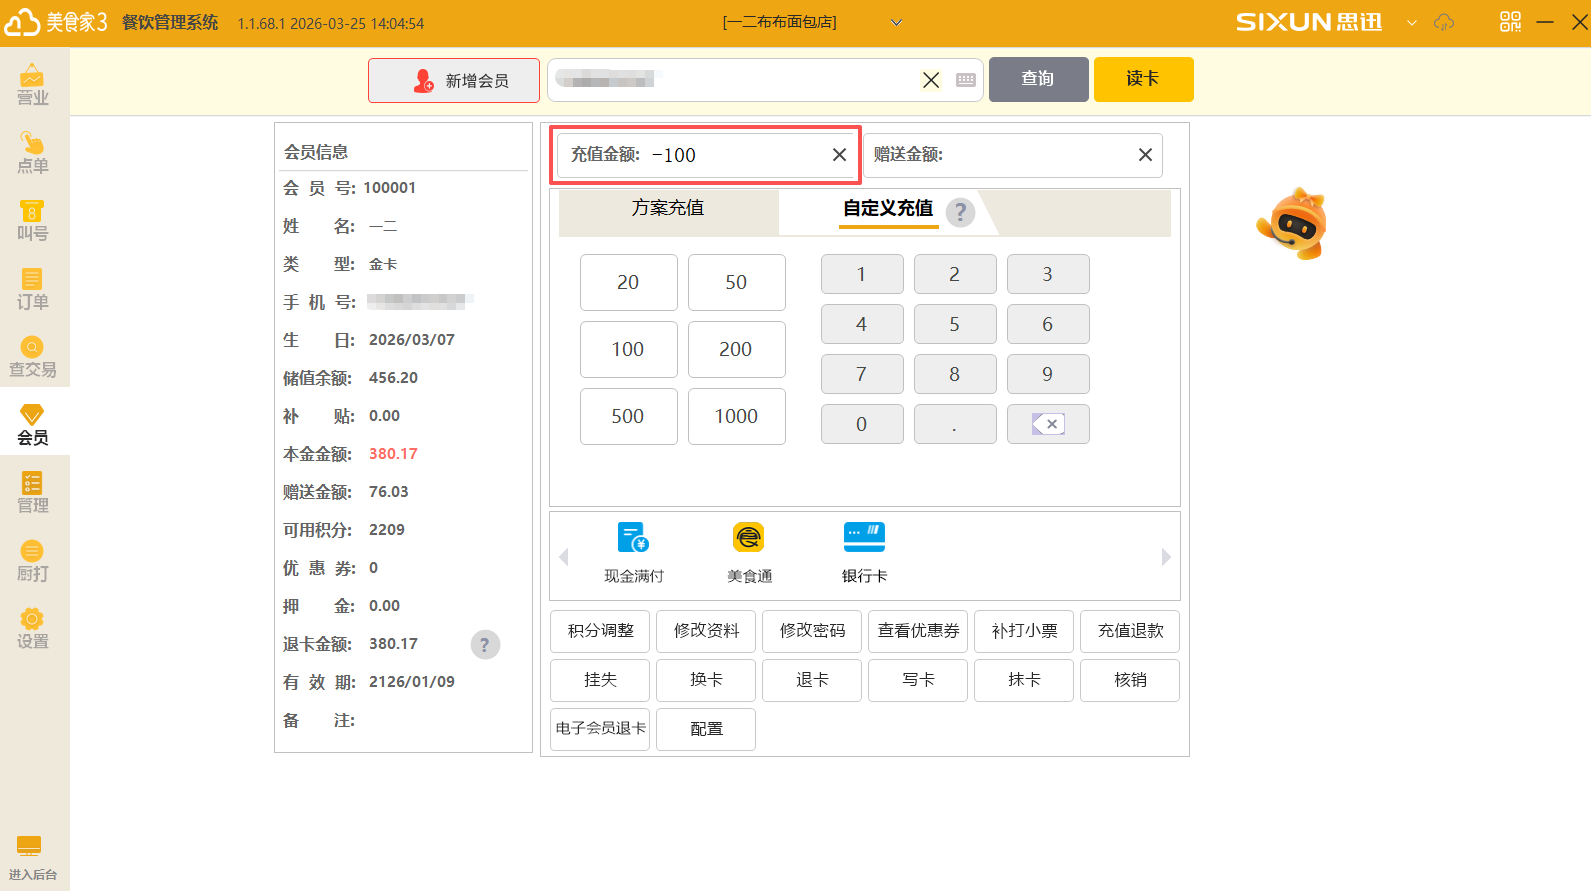Click the keypad backspace delete key
This screenshot has width=1591, height=891.
pos(1048,424)
